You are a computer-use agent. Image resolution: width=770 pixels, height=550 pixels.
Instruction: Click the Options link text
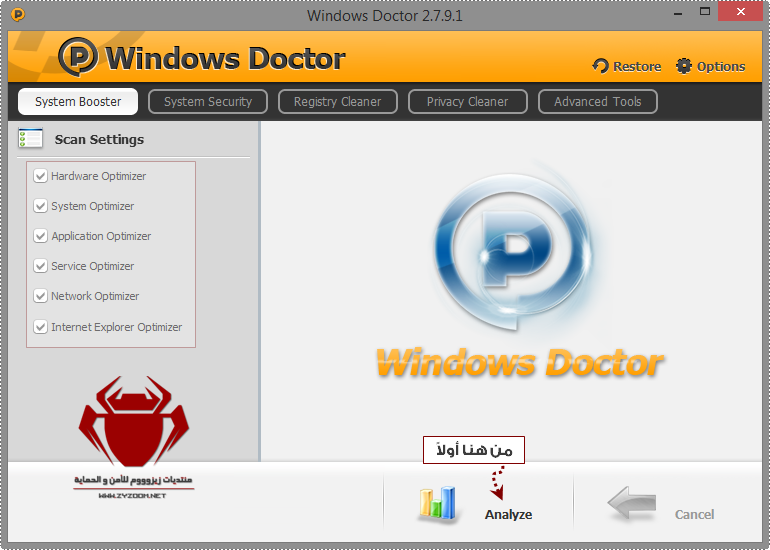(721, 67)
